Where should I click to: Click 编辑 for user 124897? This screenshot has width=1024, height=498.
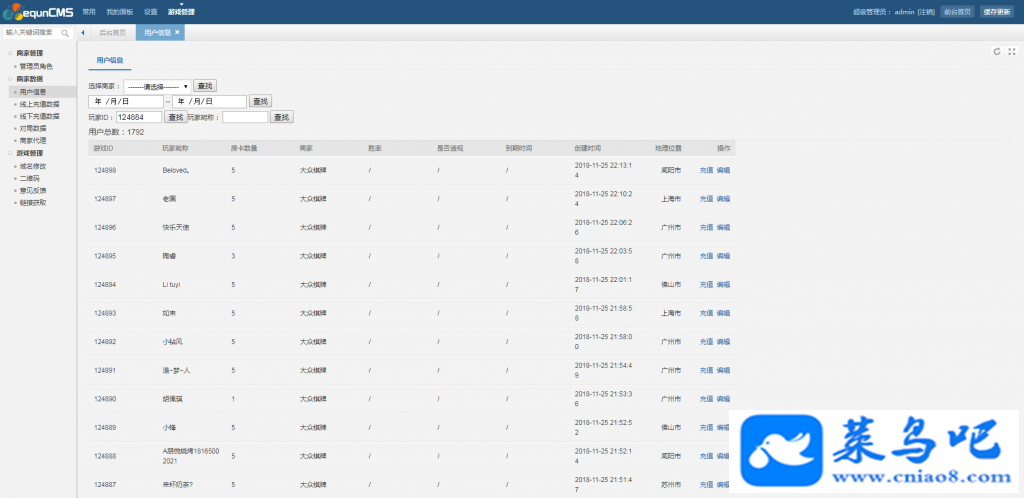click(723, 199)
